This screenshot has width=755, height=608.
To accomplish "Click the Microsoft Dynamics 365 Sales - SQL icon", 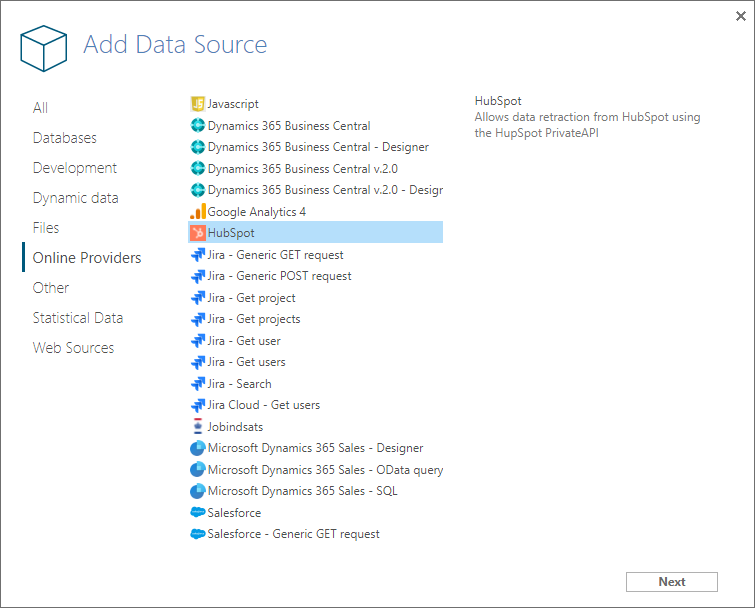I will pyautogui.click(x=197, y=491).
